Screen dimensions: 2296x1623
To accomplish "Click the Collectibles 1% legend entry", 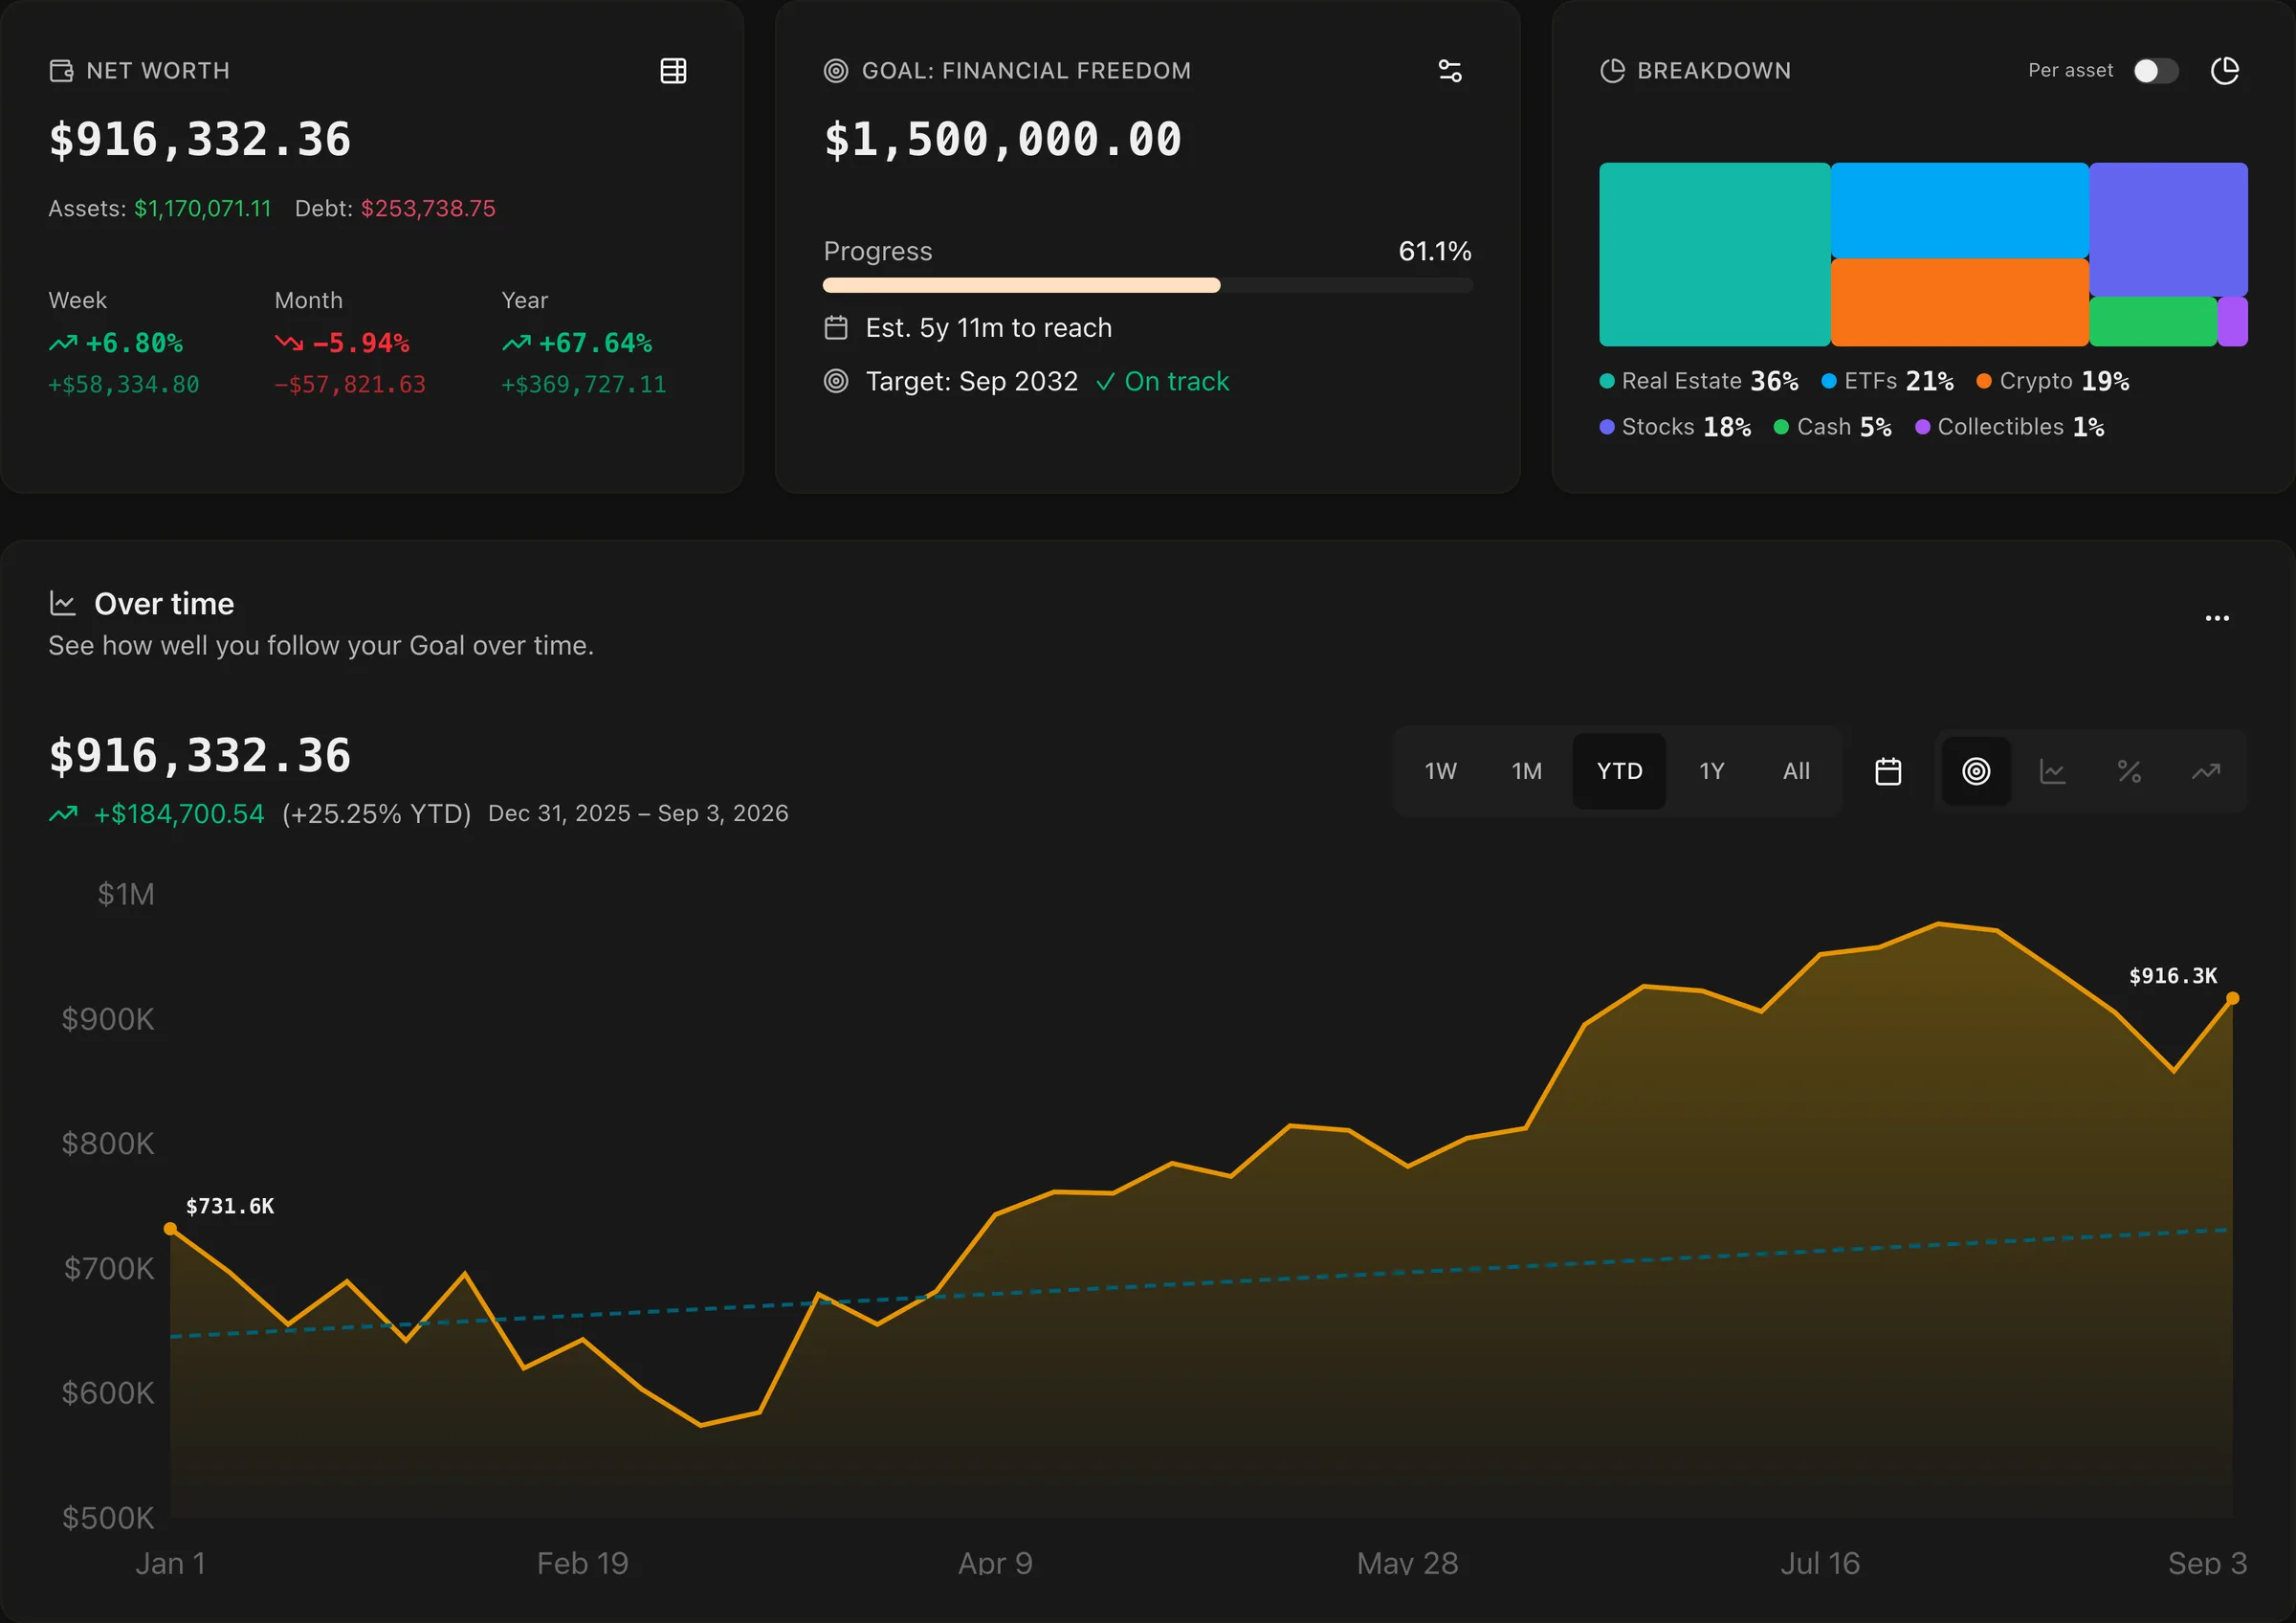I will 2010,427.
